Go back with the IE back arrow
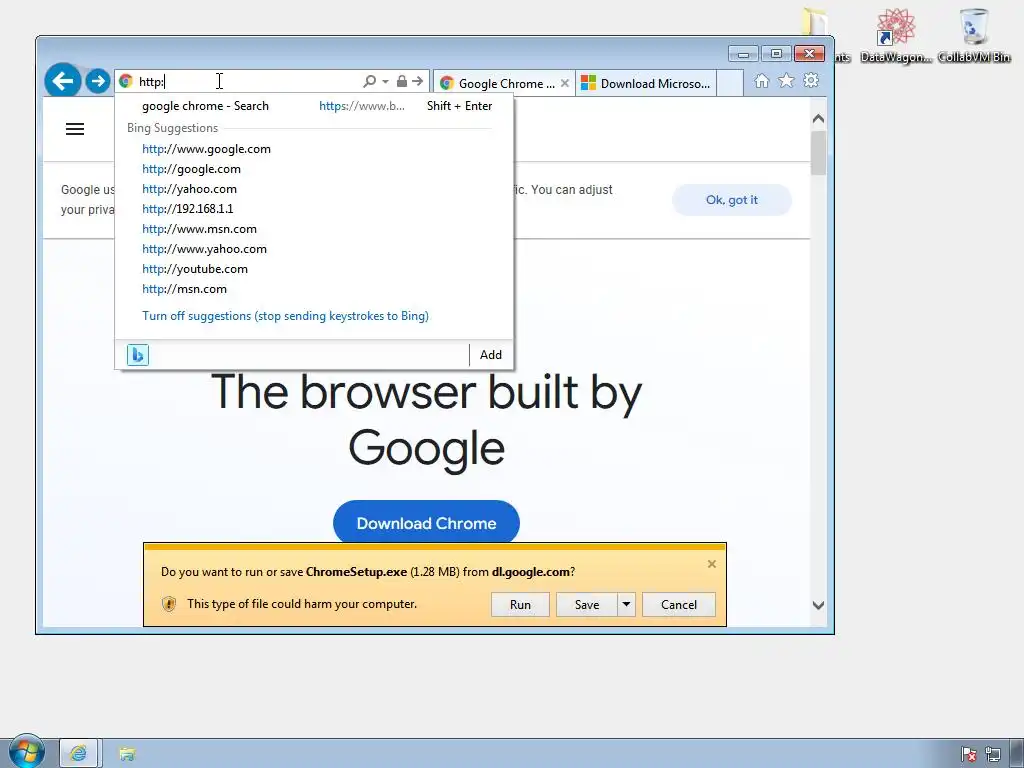This screenshot has height=768, width=1024. click(63, 81)
